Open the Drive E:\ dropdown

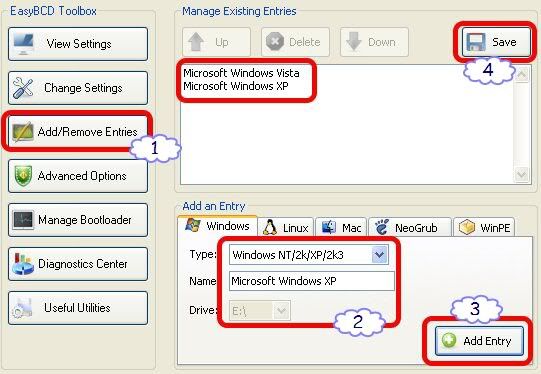click(260, 311)
